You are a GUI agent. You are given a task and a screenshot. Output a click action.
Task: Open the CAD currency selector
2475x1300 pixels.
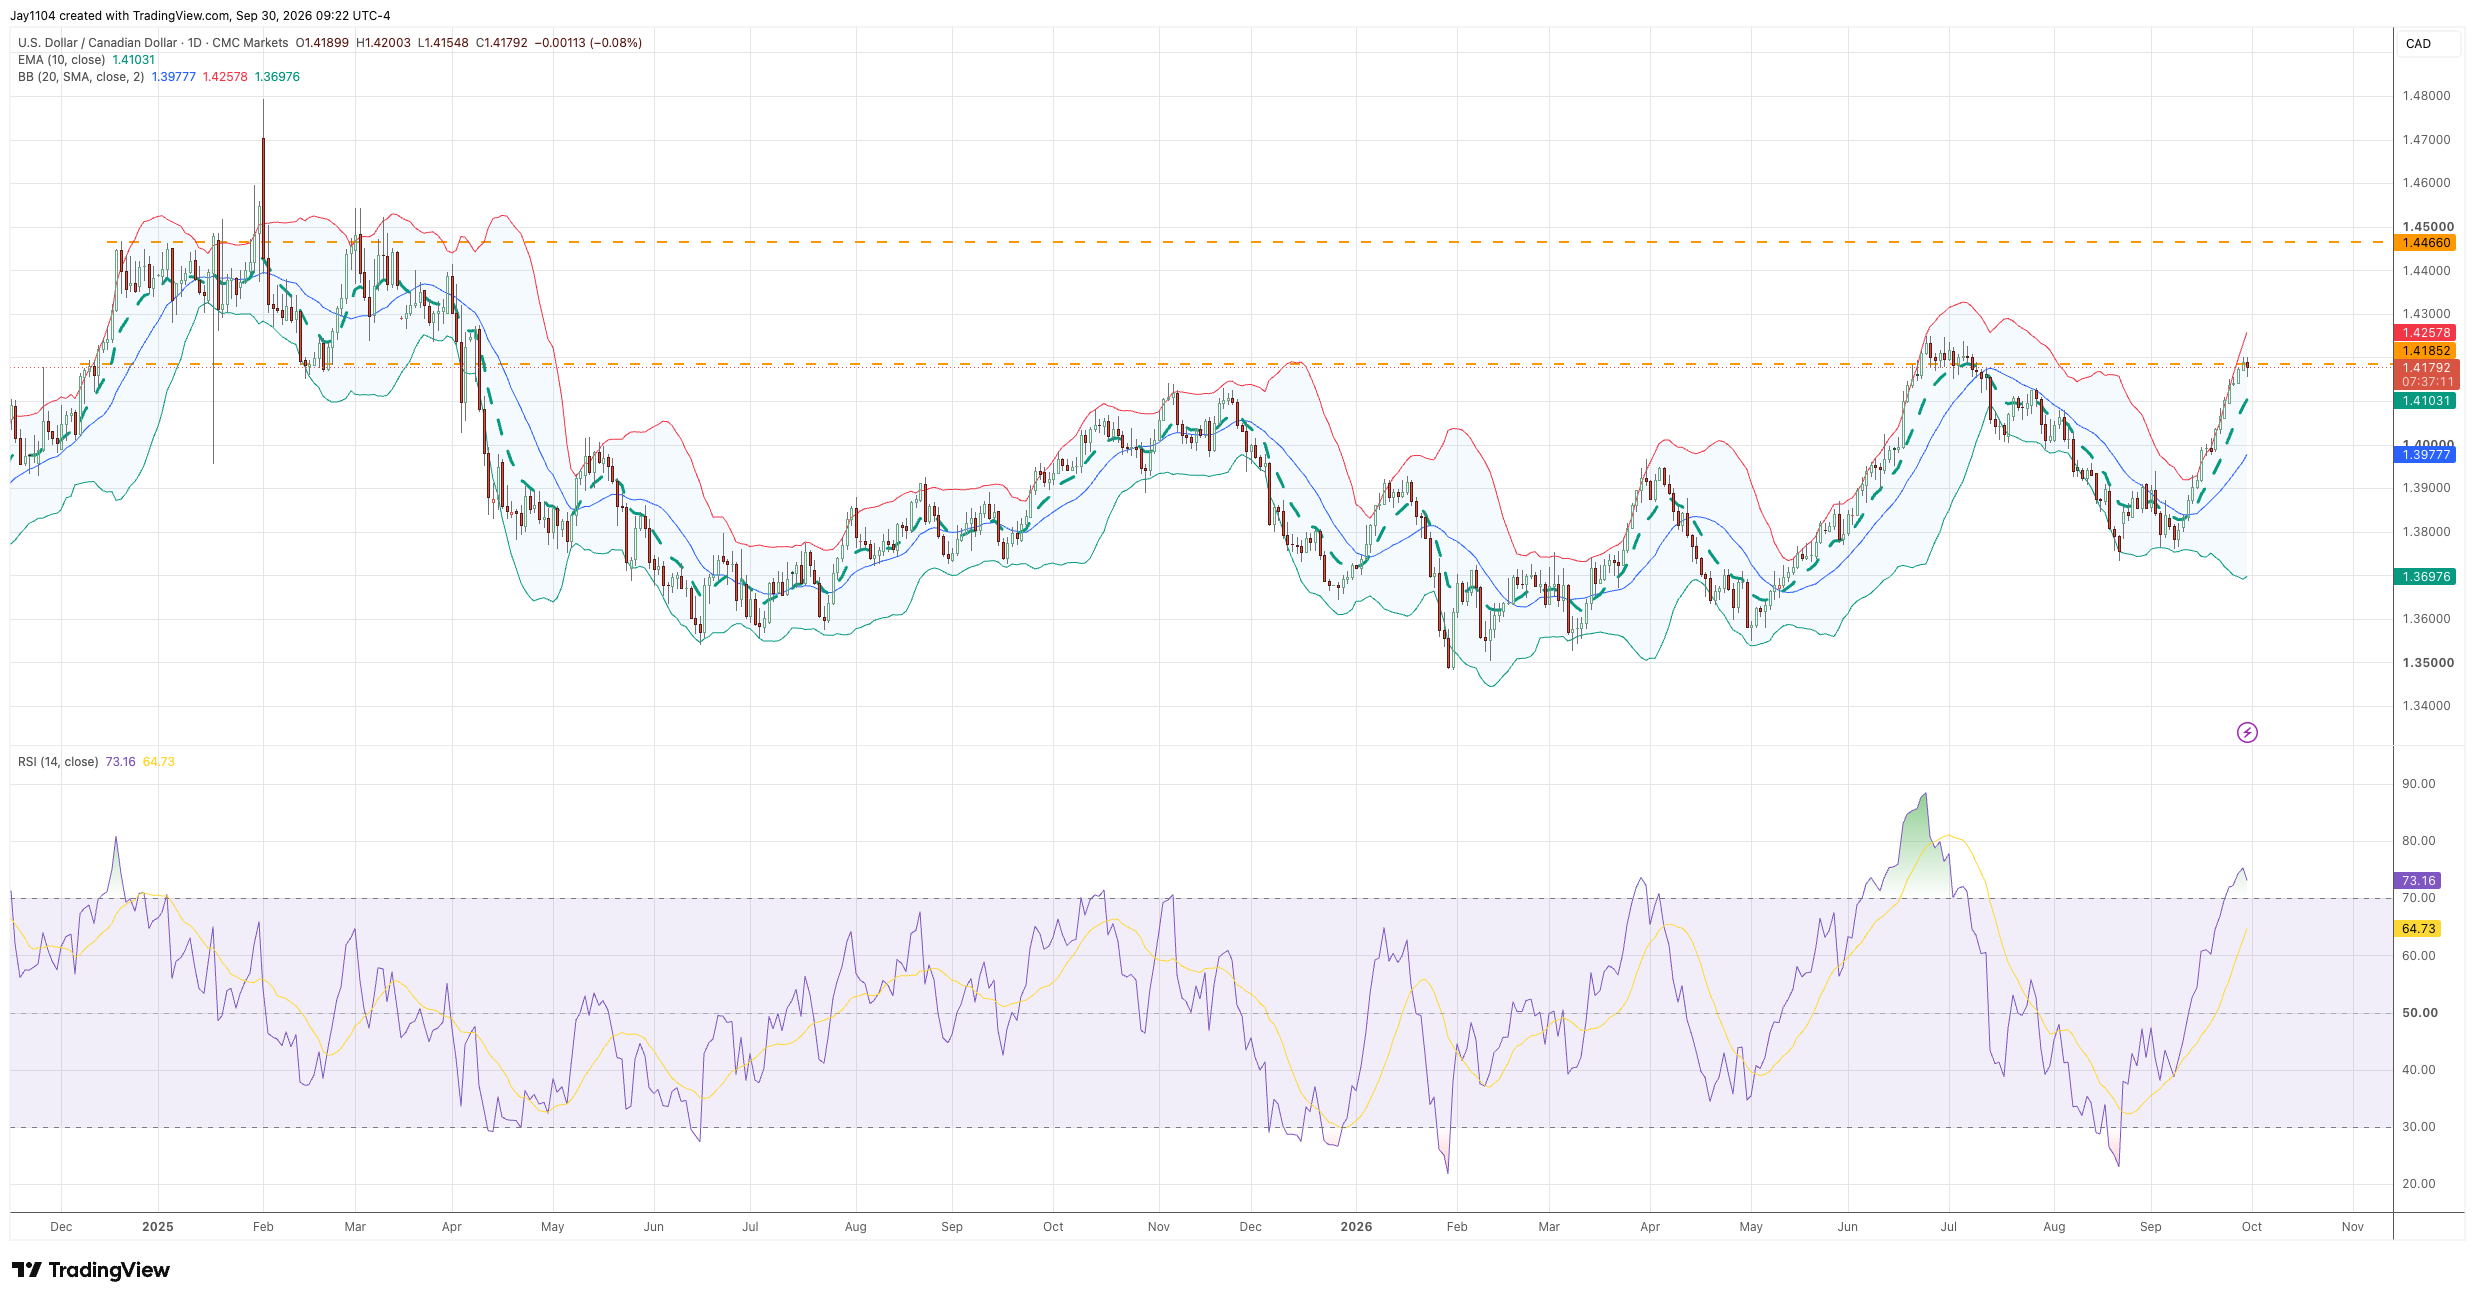[x=2427, y=44]
